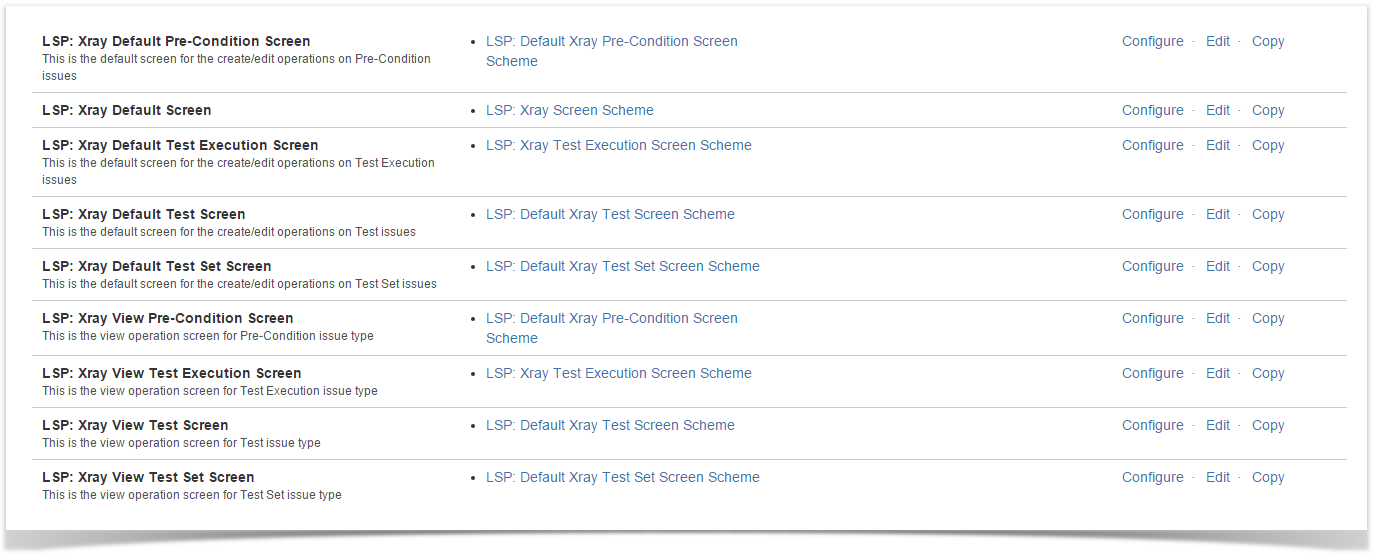Edit the Xray View Test Screen
Image resolution: width=1381 pixels, height=559 pixels.
[1218, 425]
